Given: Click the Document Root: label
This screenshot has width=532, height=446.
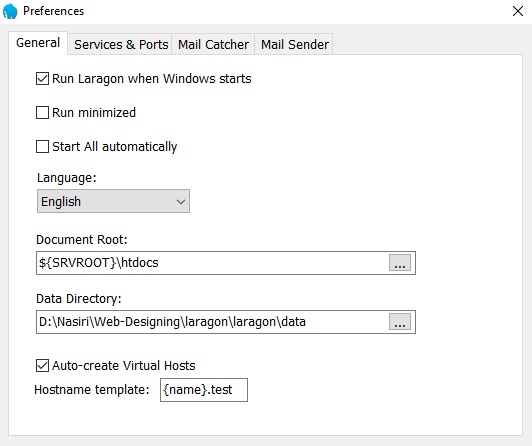Looking at the screenshot, I should point(82,240).
